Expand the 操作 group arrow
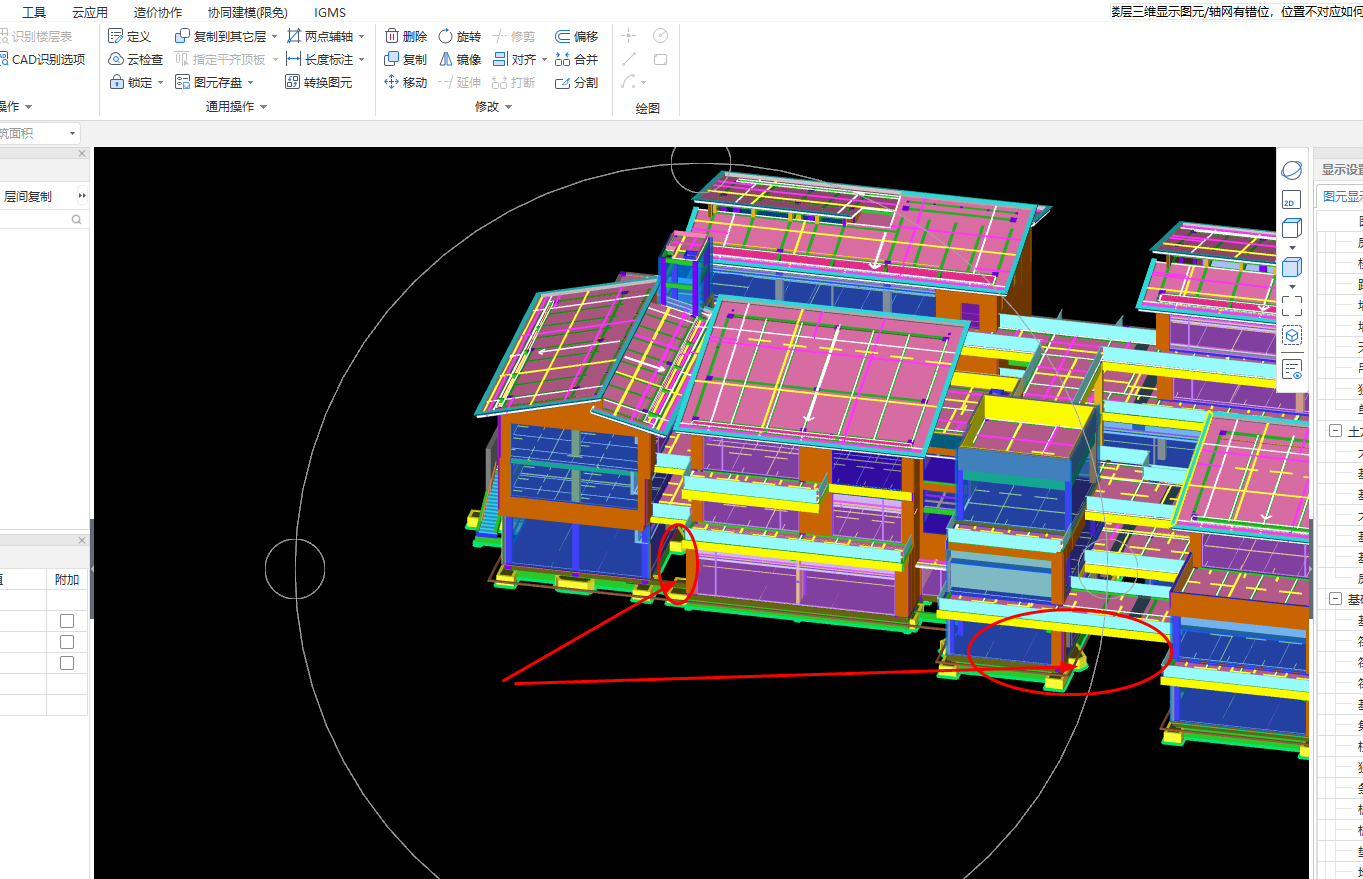The width and height of the screenshot is (1363, 879). pos(28,107)
